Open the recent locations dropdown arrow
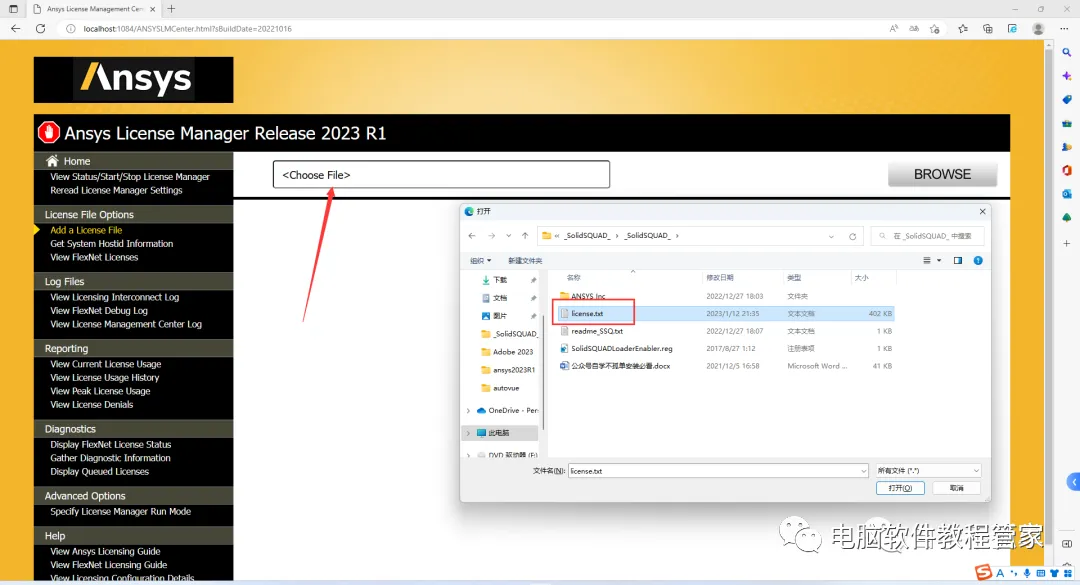 point(508,236)
